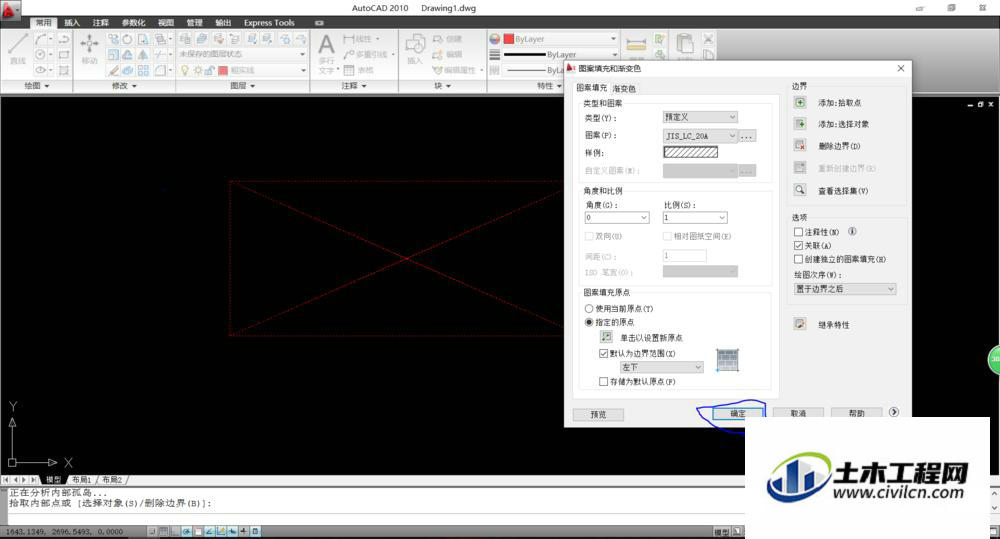Click the paste clipboard icon in ribbon
This screenshot has width=1000, height=539.
685,43
